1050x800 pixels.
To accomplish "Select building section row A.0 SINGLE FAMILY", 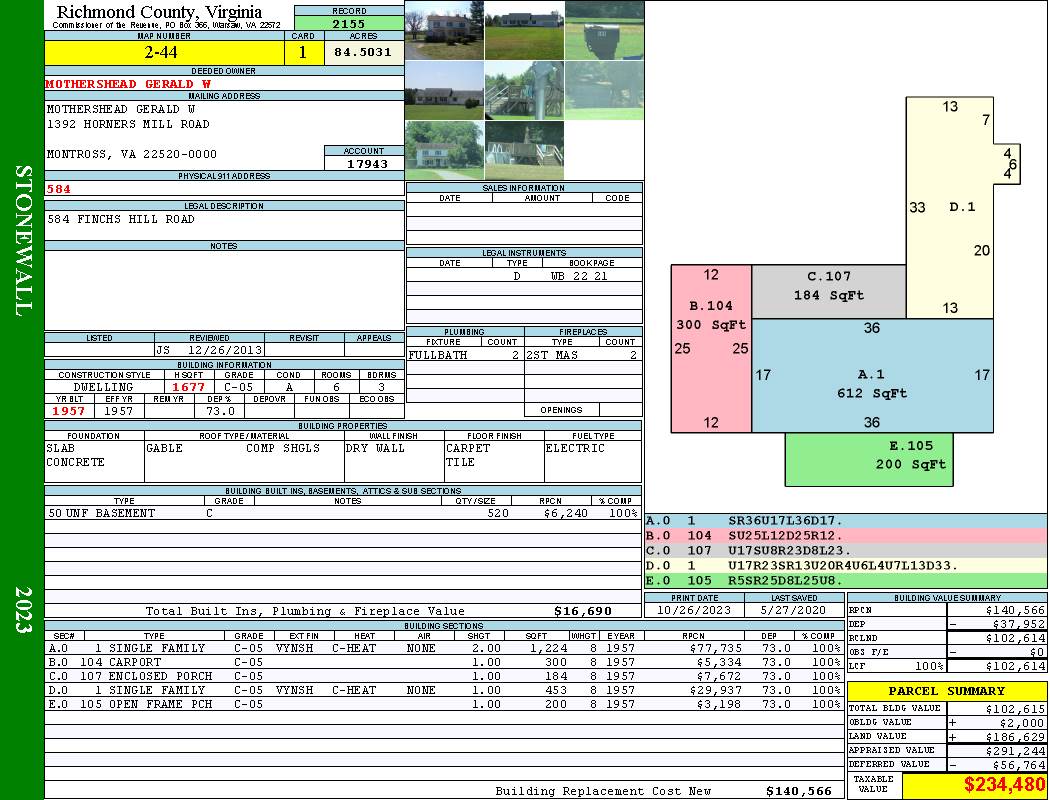I will tap(444, 648).
